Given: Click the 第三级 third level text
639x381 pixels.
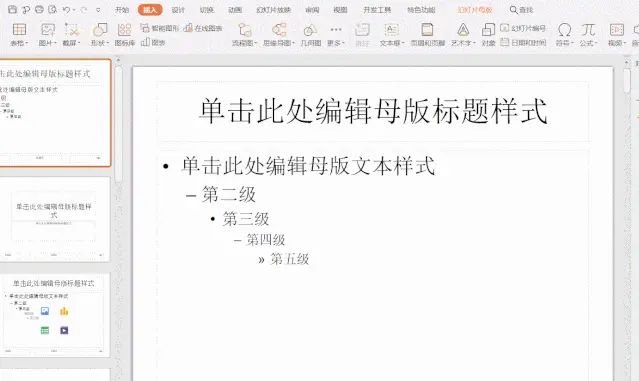Looking at the screenshot, I should tap(246, 219).
